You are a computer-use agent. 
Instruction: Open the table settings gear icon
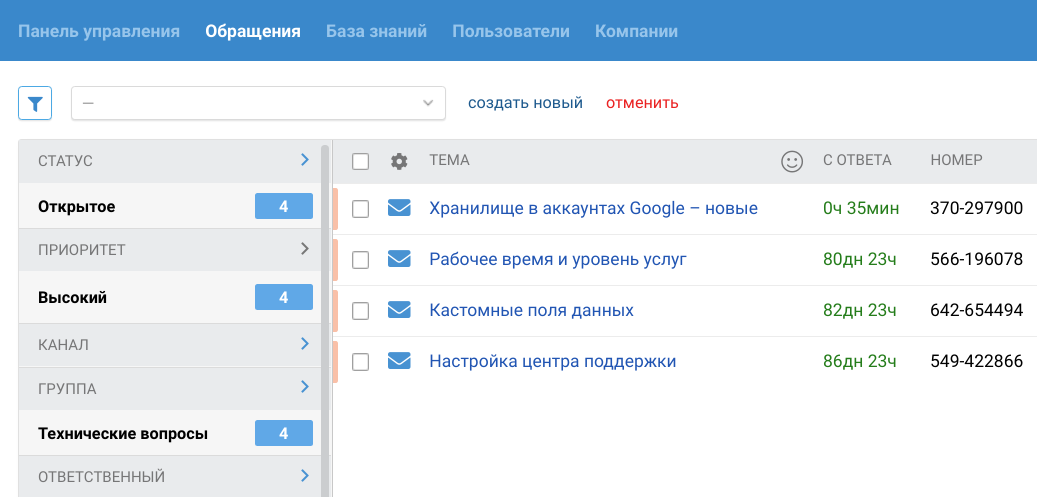pos(399,161)
